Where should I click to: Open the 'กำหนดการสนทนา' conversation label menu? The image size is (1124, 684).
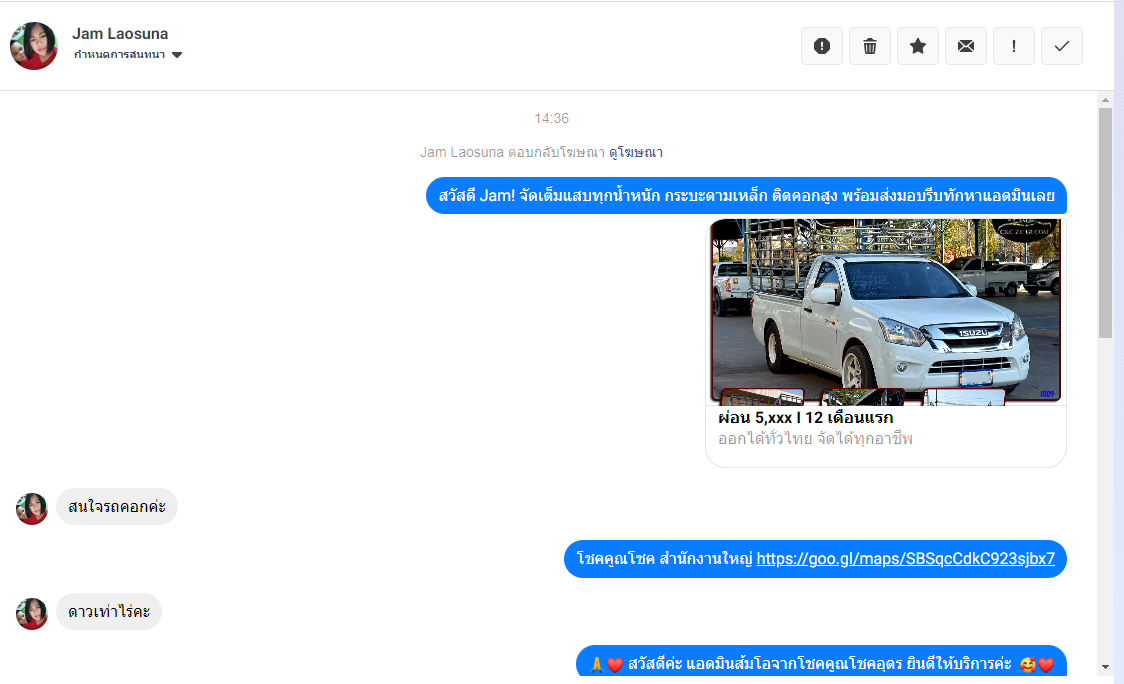(x=119, y=55)
